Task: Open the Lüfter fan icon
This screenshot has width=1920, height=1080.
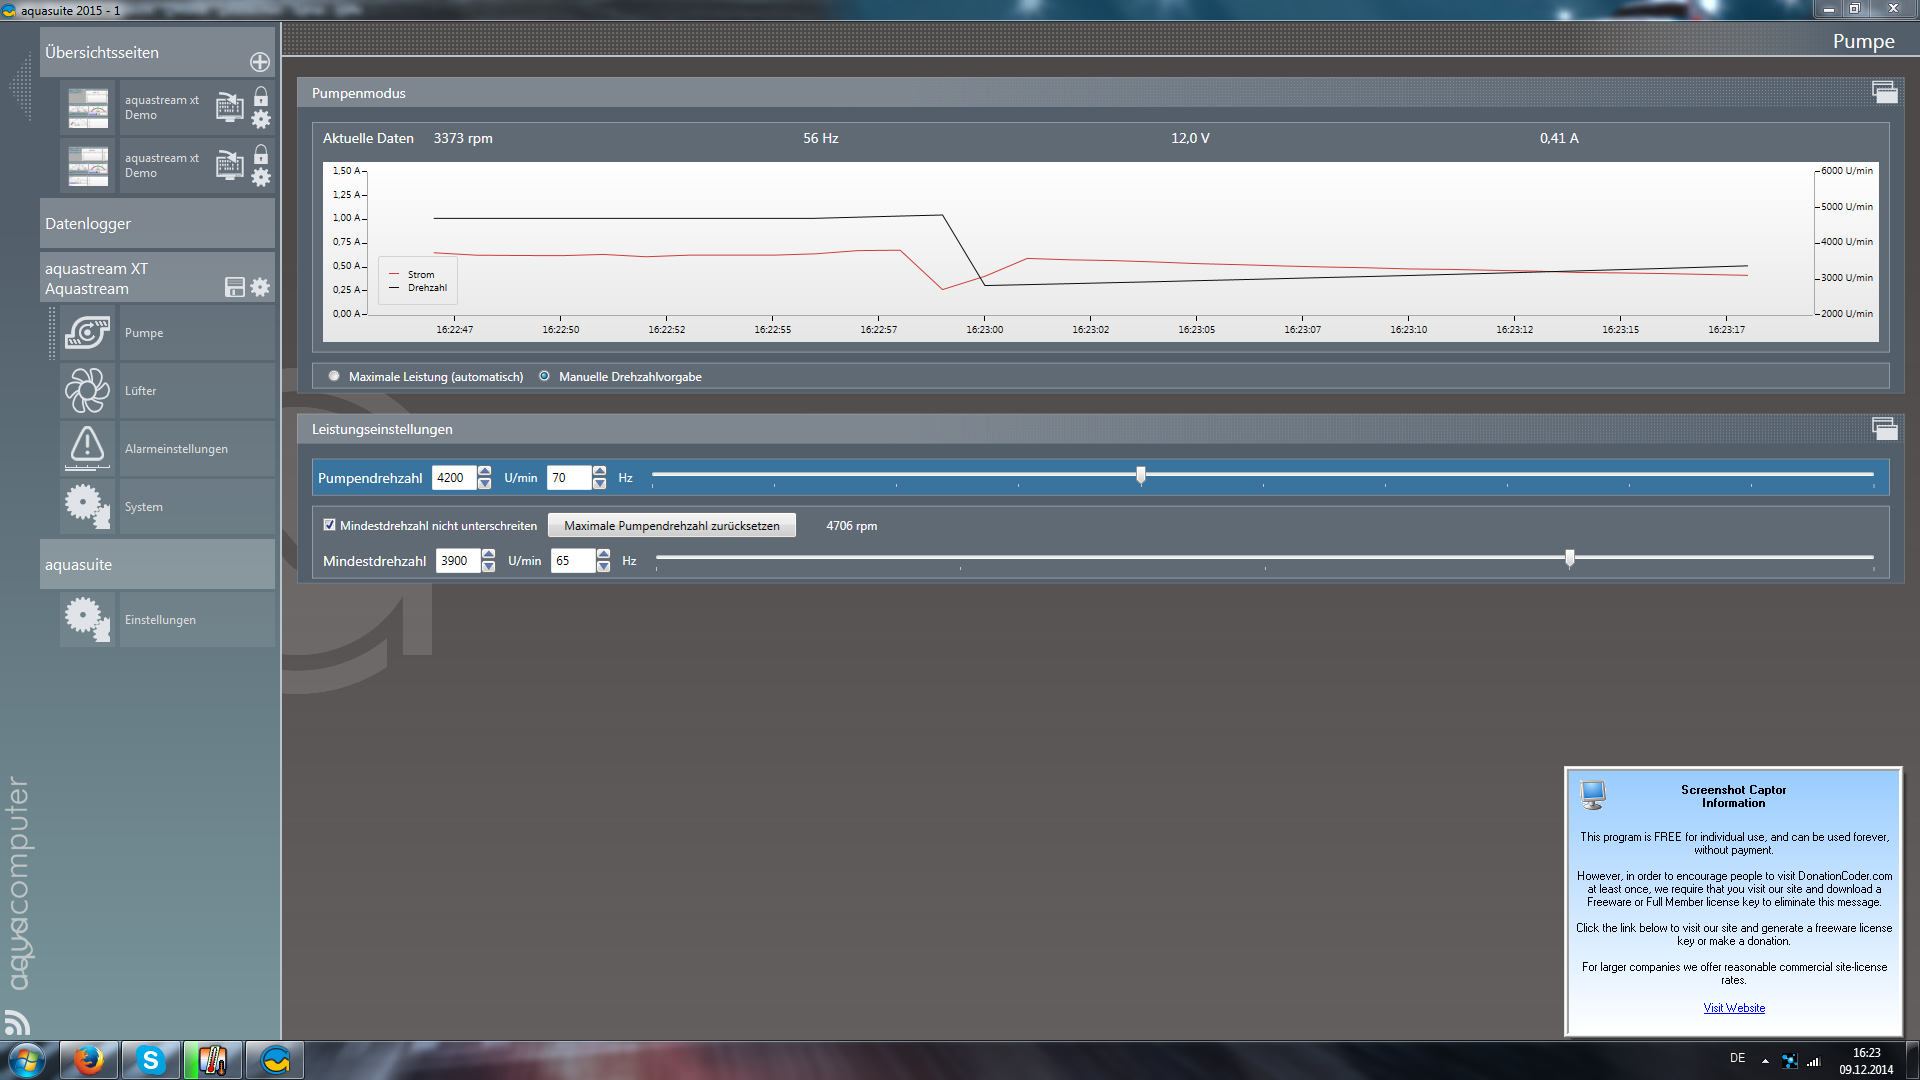Action: [x=88, y=391]
